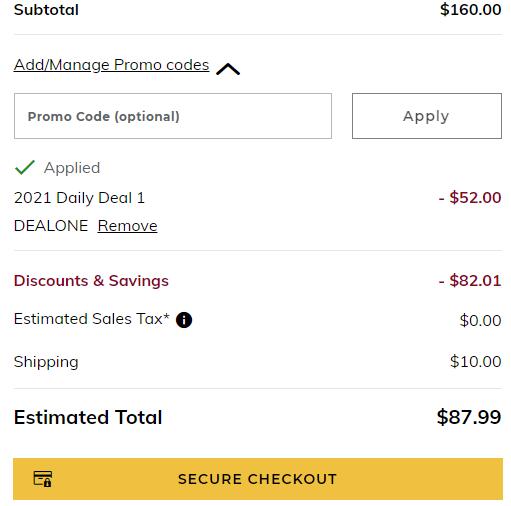This screenshot has width=511, height=506.
Task: Select the $87.99 estimated total amount
Action: click(x=469, y=417)
